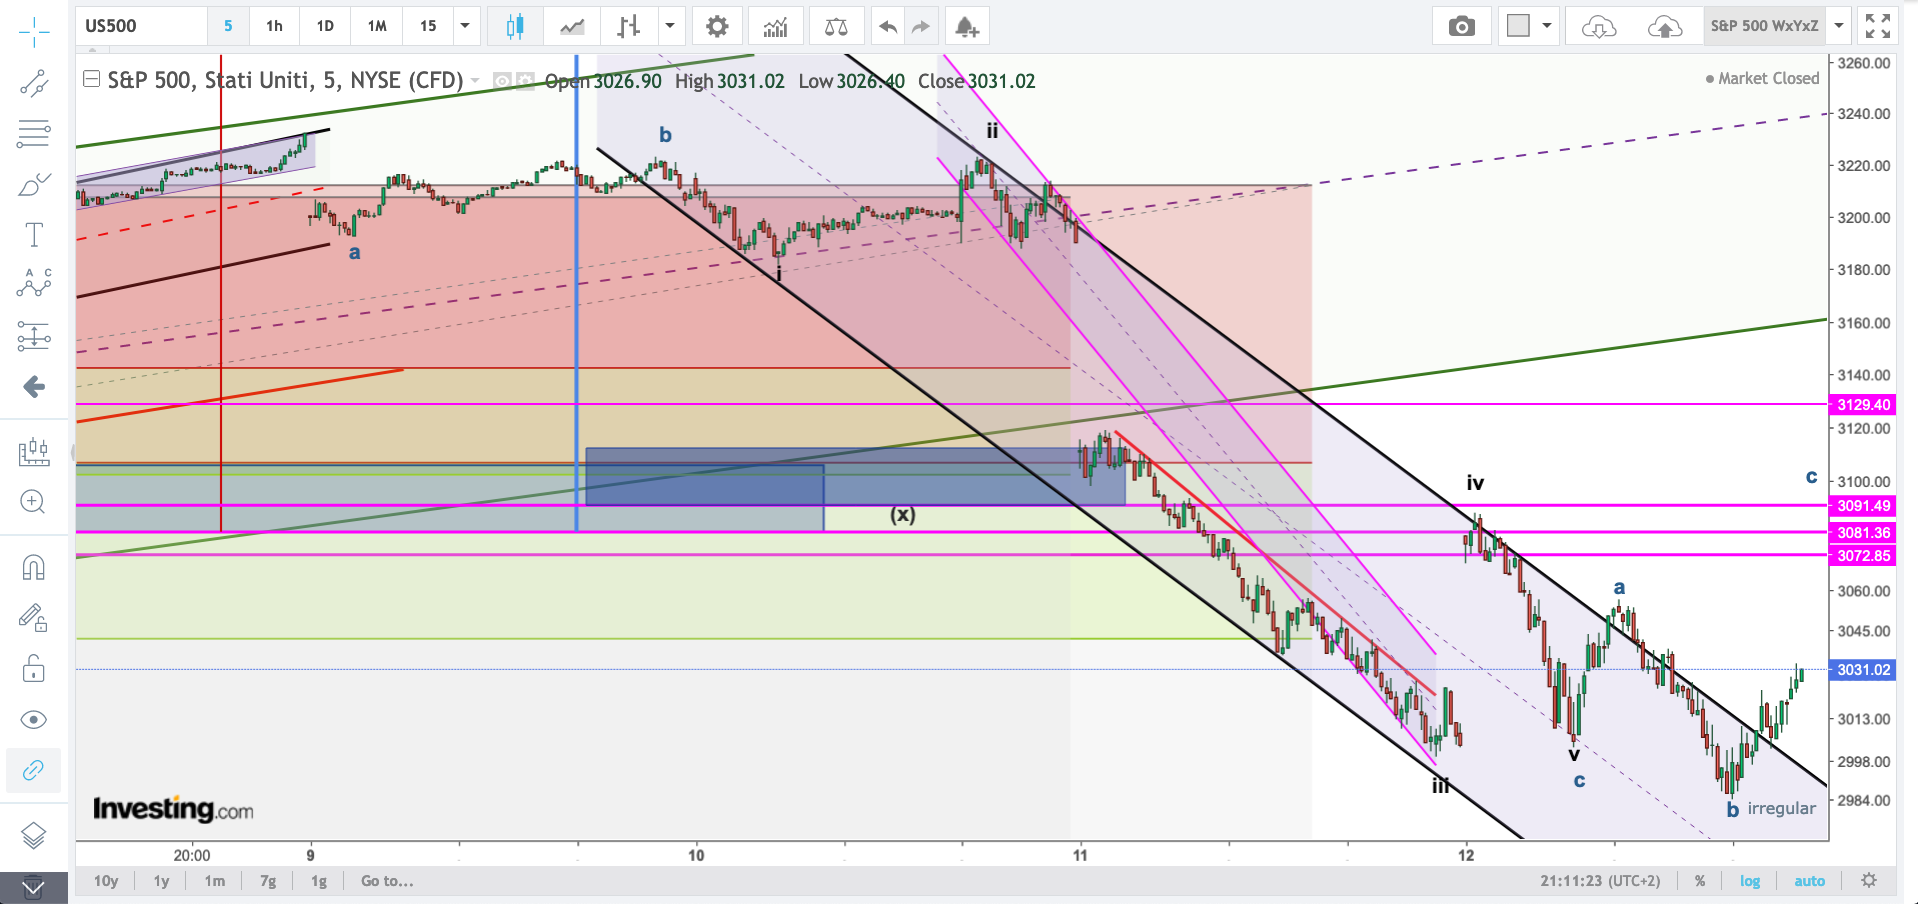
Task: Open the timeframe dropdown arrow
Action: pos(465,26)
